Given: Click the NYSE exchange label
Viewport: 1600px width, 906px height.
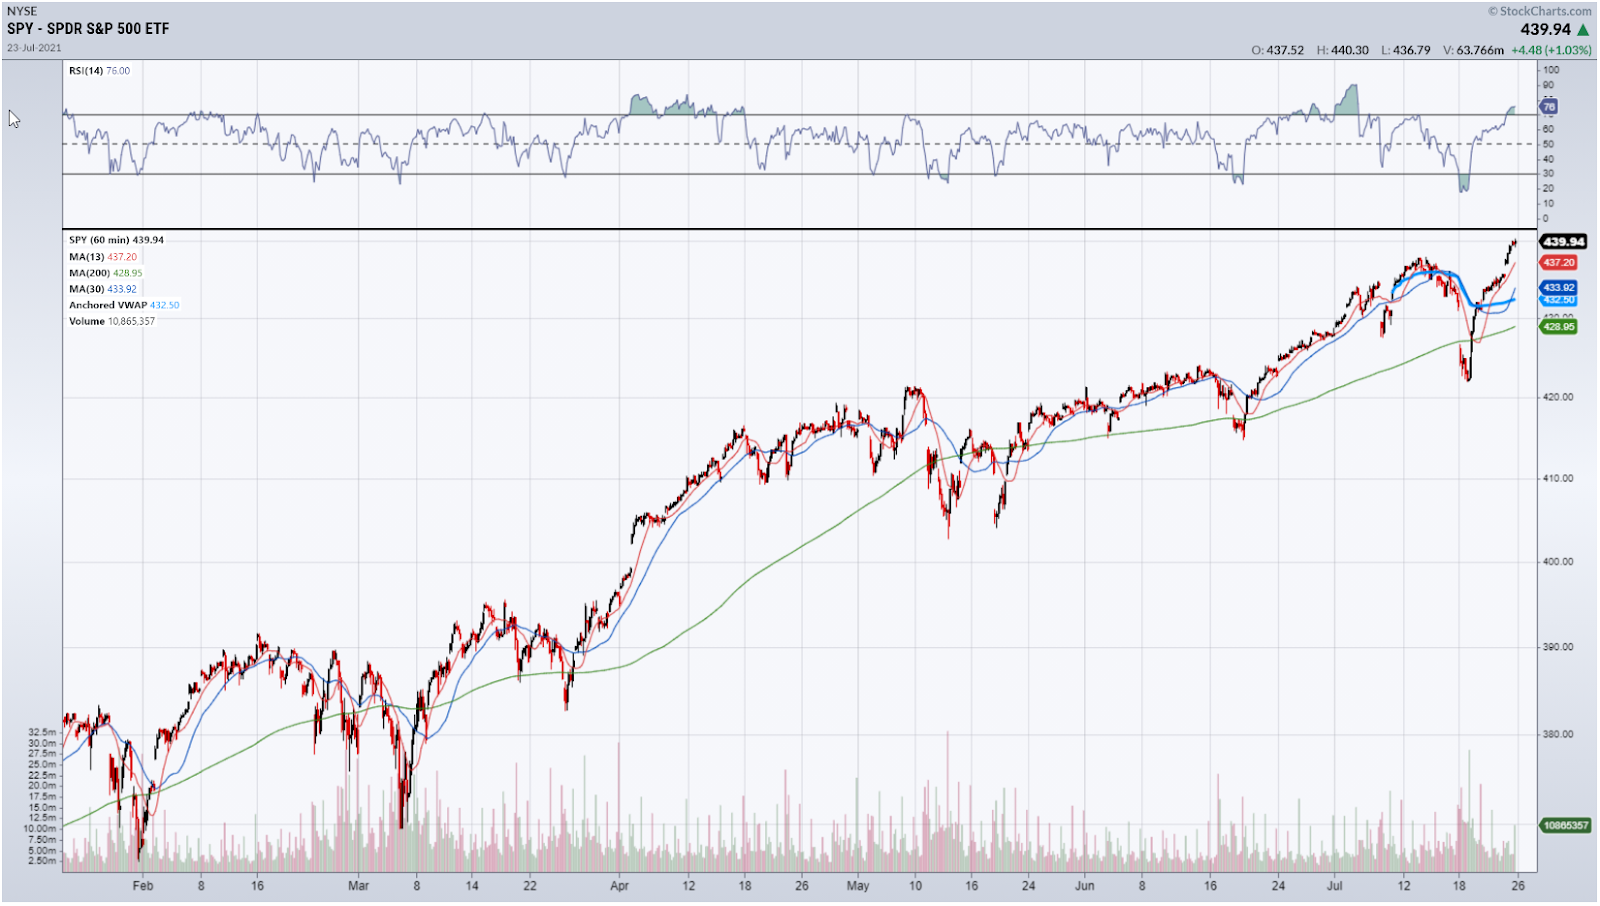Looking at the screenshot, I should click(22, 11).
